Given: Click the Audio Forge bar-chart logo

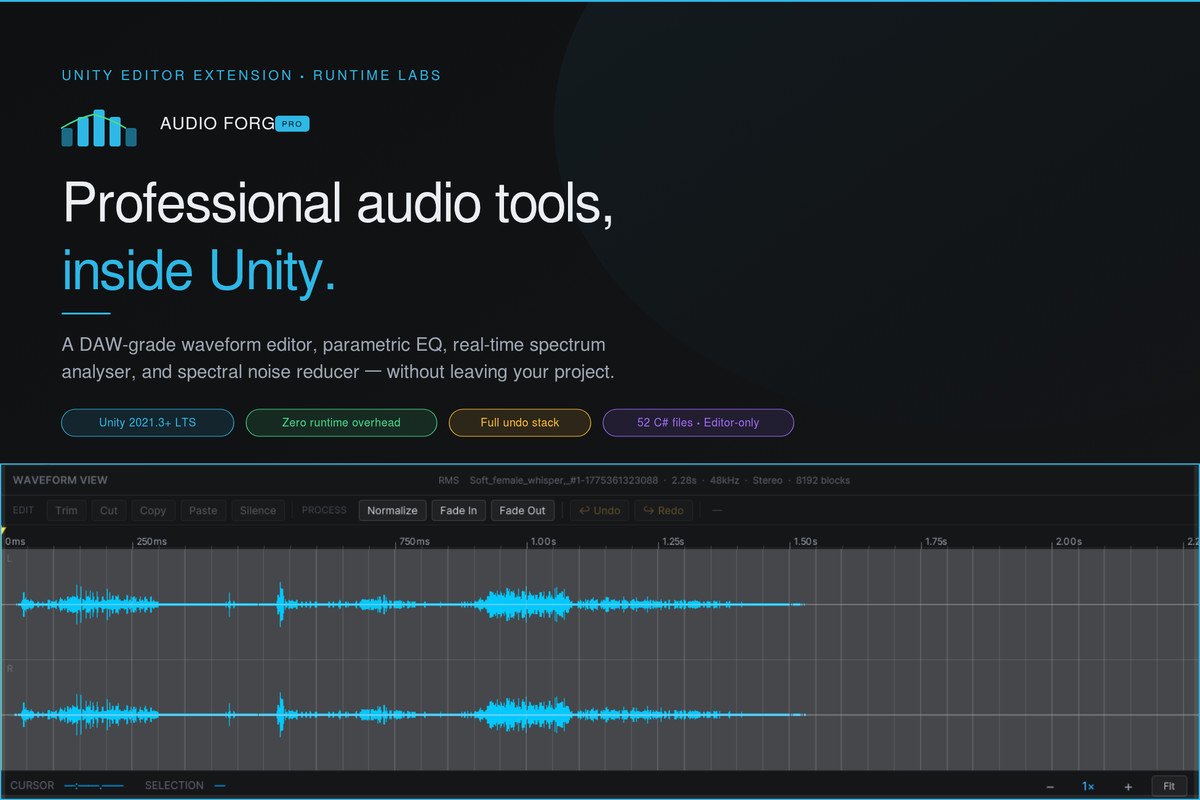Looking at the screenshot, I should [x=98, y=128].
